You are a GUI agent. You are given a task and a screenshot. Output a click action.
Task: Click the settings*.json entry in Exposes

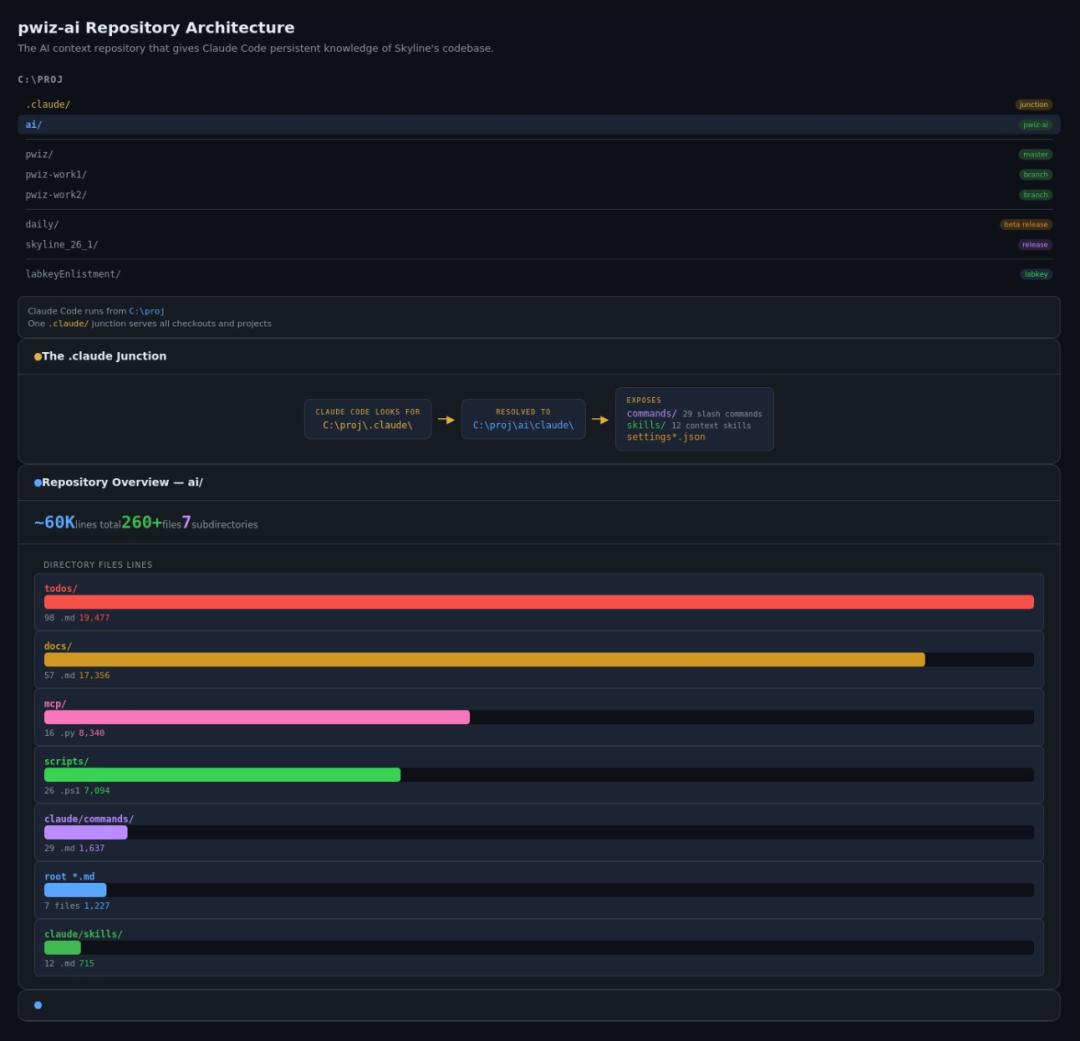pyautogui.click(x=665, y=437)
